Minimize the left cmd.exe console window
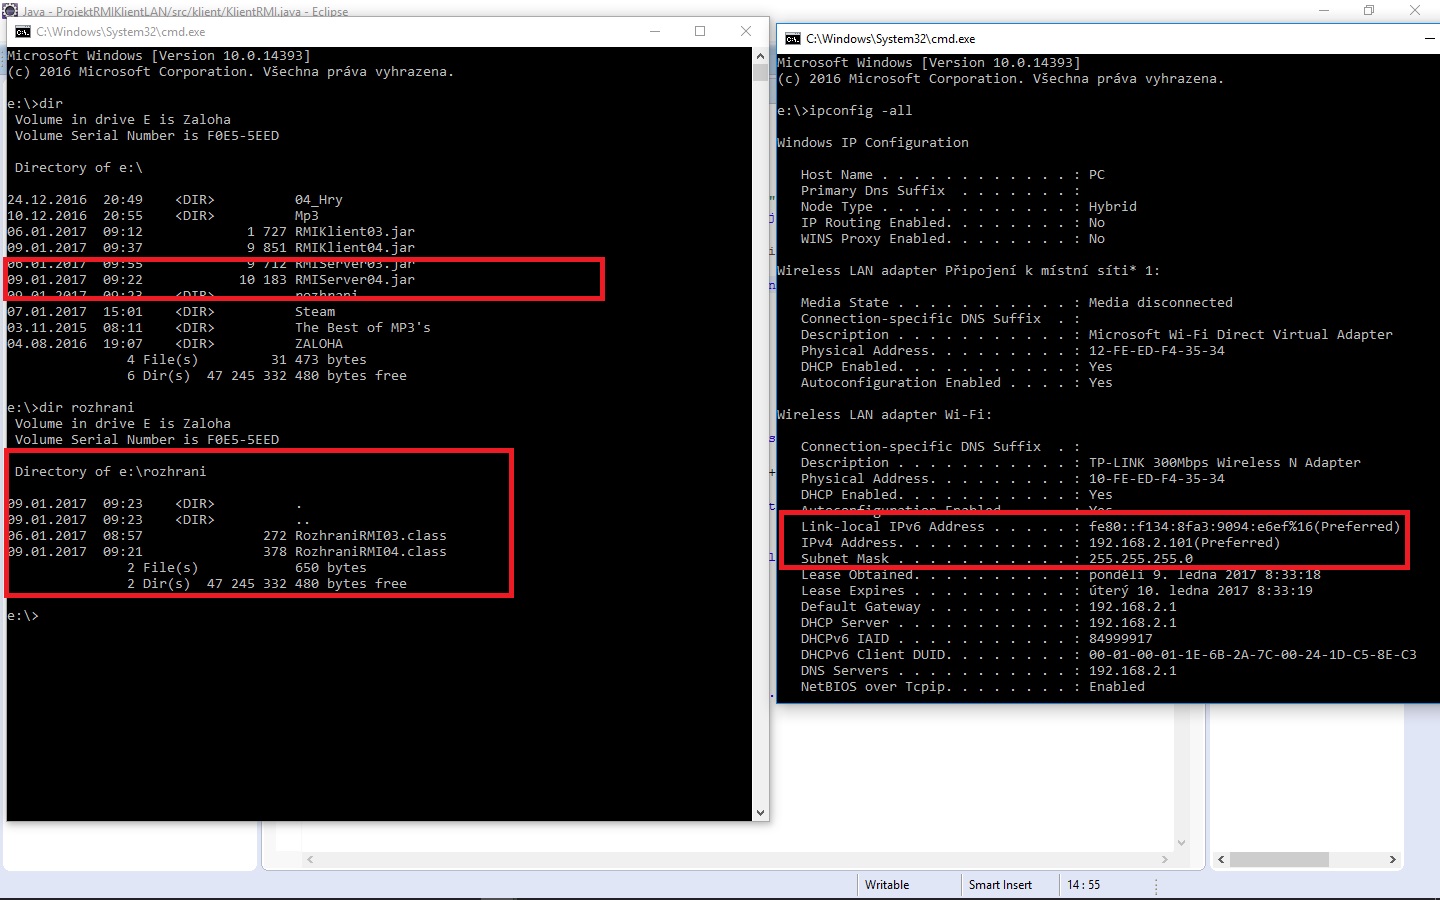1440x900 pixels. pos(655,32)
